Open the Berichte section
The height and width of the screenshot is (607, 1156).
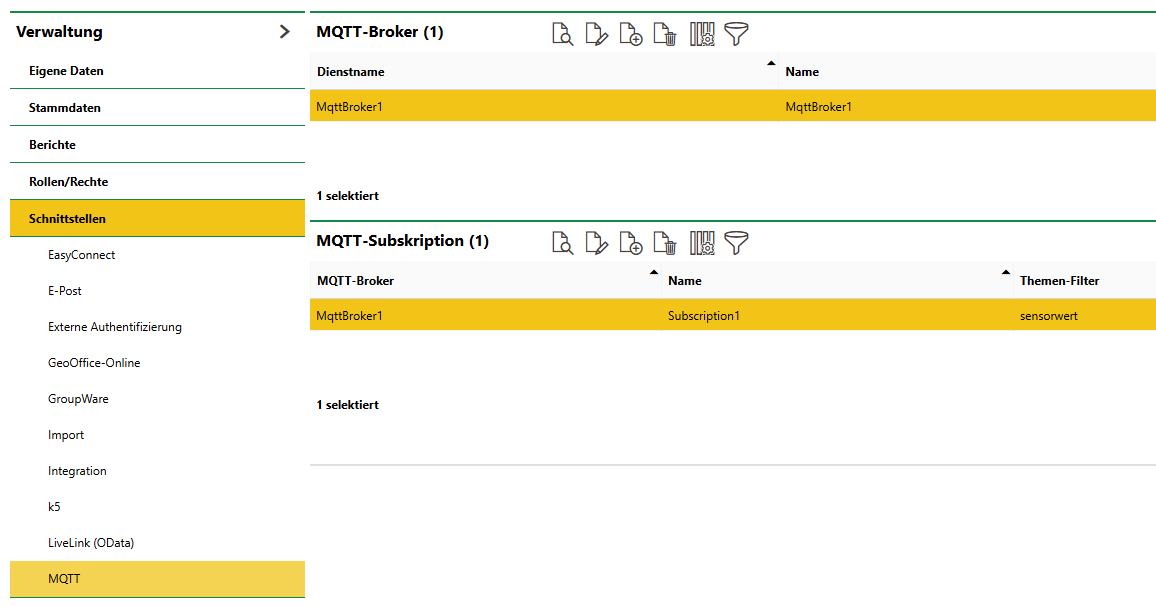[x=157, y=145]
